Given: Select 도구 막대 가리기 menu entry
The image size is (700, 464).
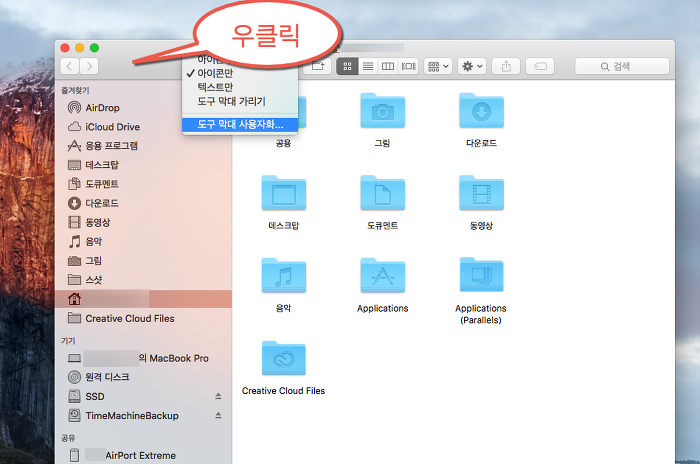Looking at the screenshot, I should 240,101.
